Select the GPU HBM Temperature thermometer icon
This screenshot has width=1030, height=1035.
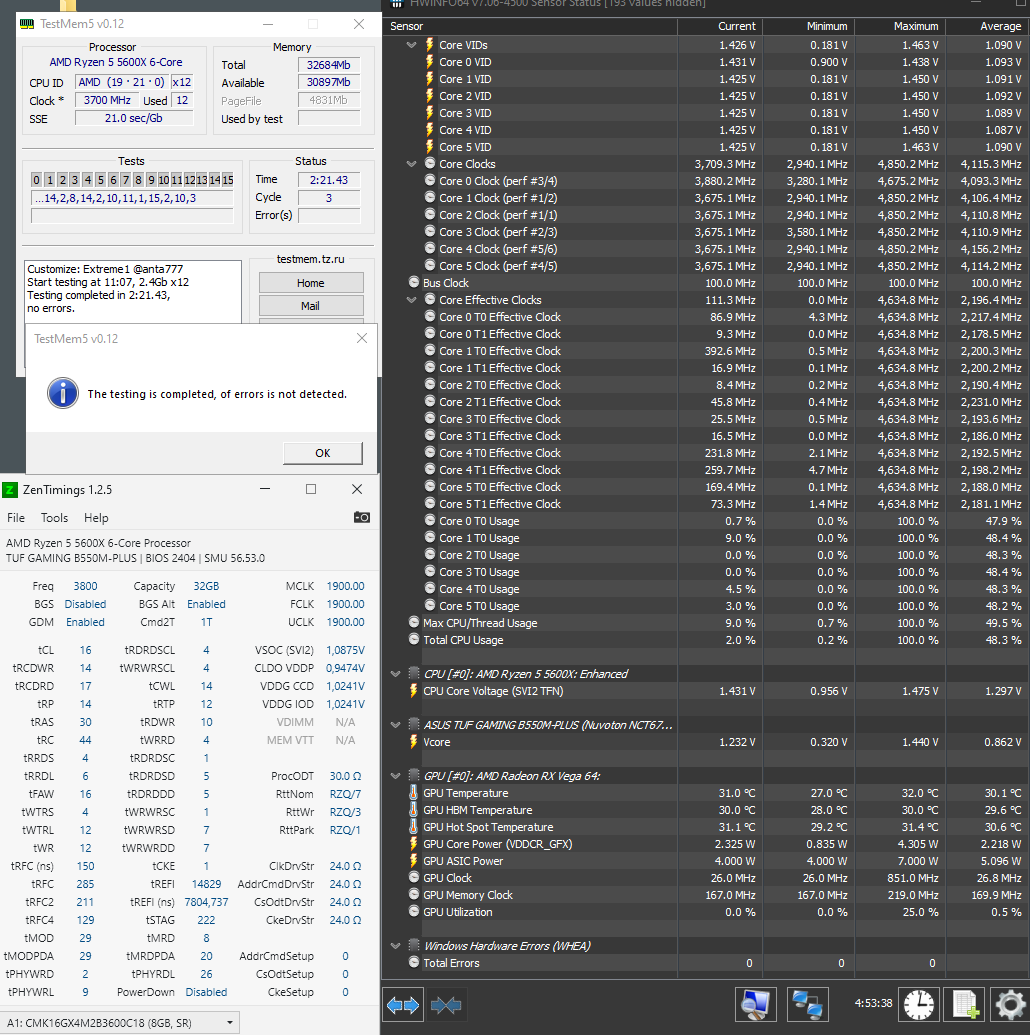click(413, 810)
